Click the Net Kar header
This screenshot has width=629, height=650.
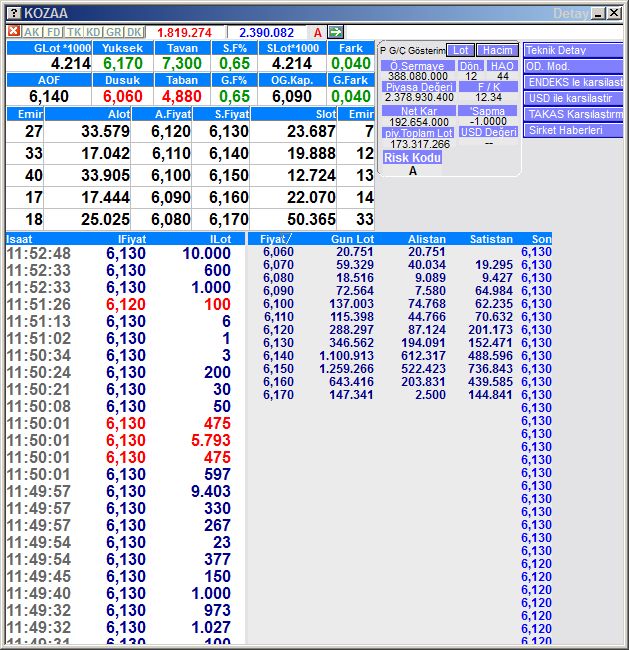point(419,111)
